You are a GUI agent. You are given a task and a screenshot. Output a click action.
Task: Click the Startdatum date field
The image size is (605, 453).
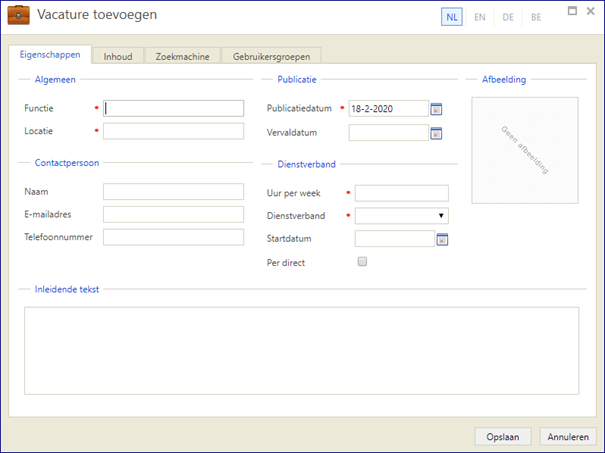coord(395,239)
